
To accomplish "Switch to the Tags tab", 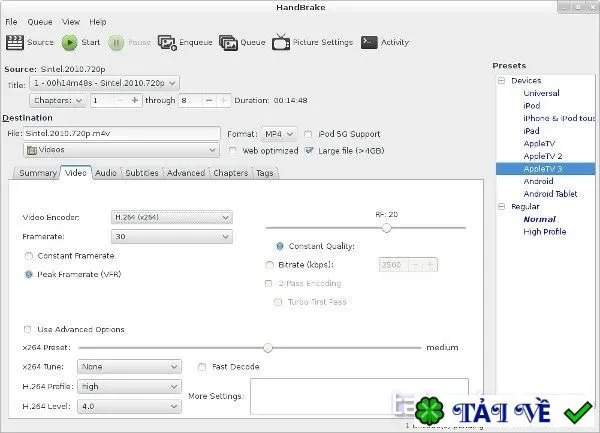I will (265, 173).
